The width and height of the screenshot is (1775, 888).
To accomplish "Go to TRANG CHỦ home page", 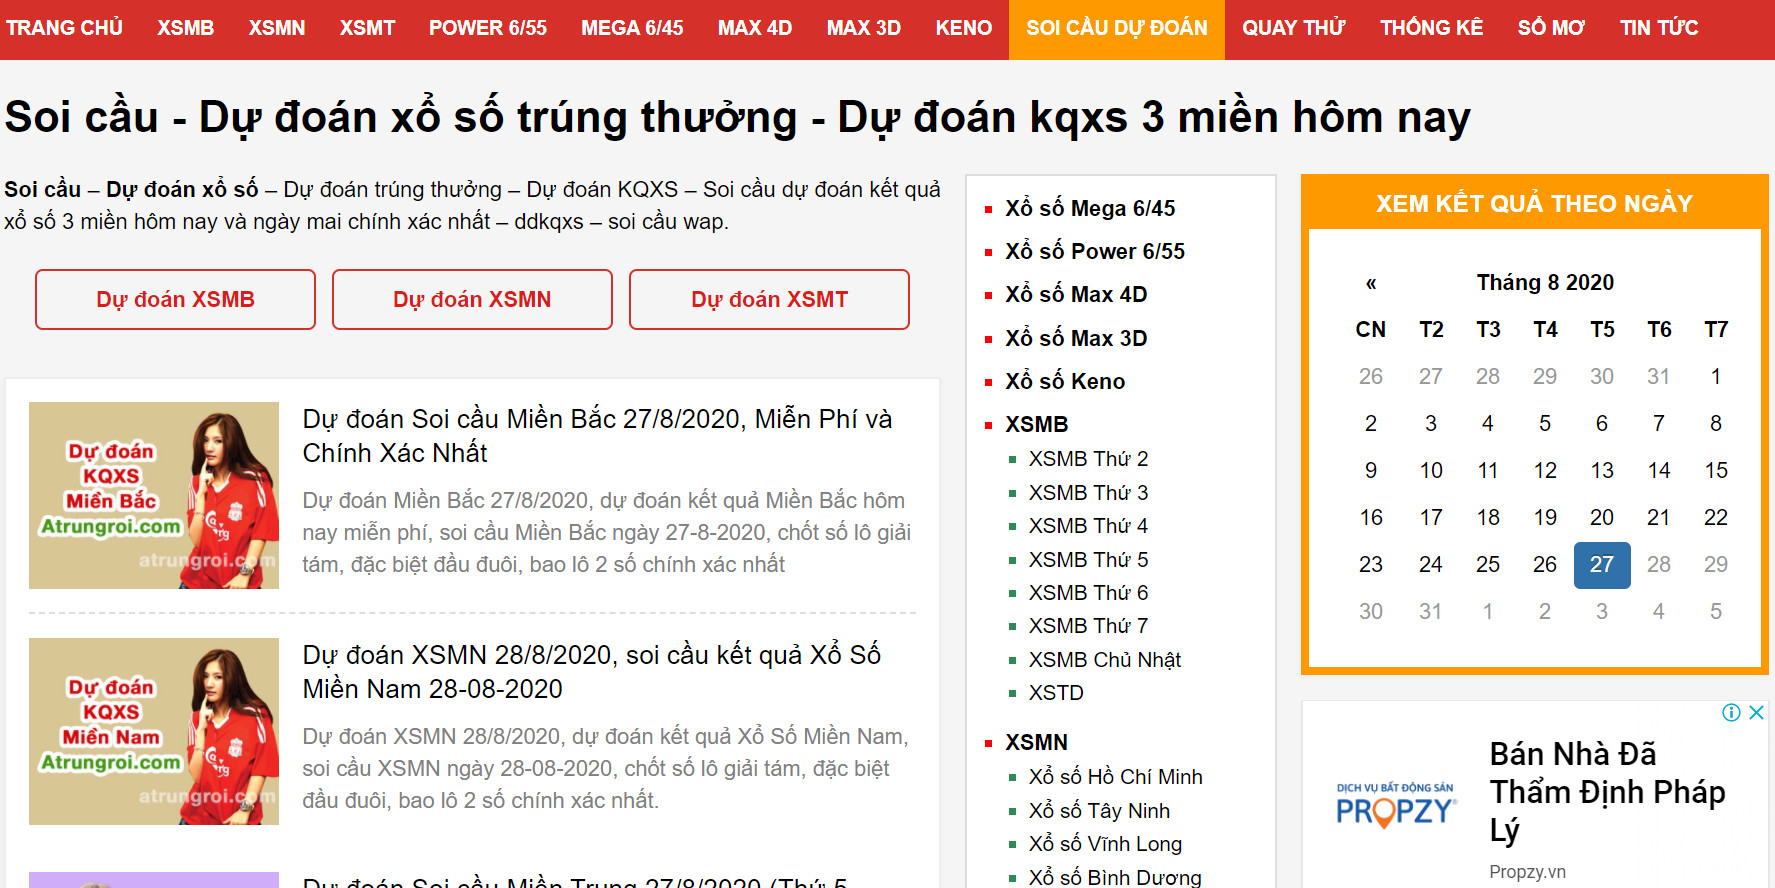I will (64, 28).
